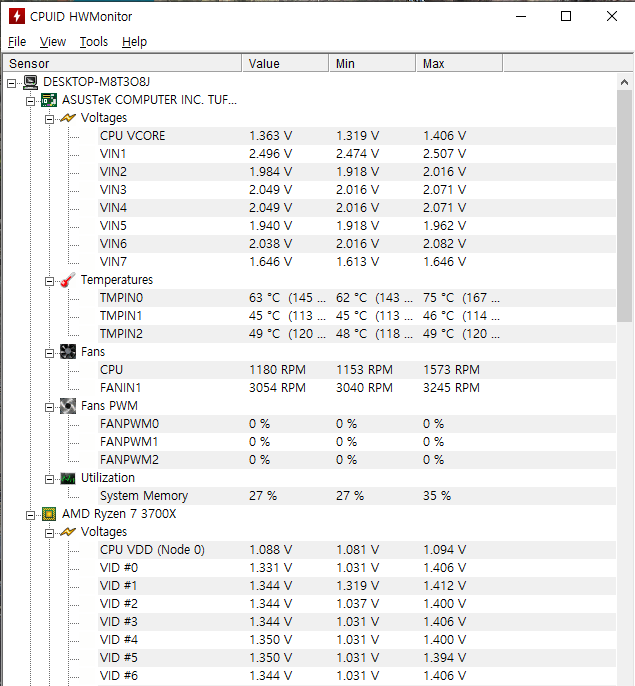Collapse the AMD Ryzen 7 3700X node
The height and width of the screenshot is (686, 635).
click(x=31, y=515)
